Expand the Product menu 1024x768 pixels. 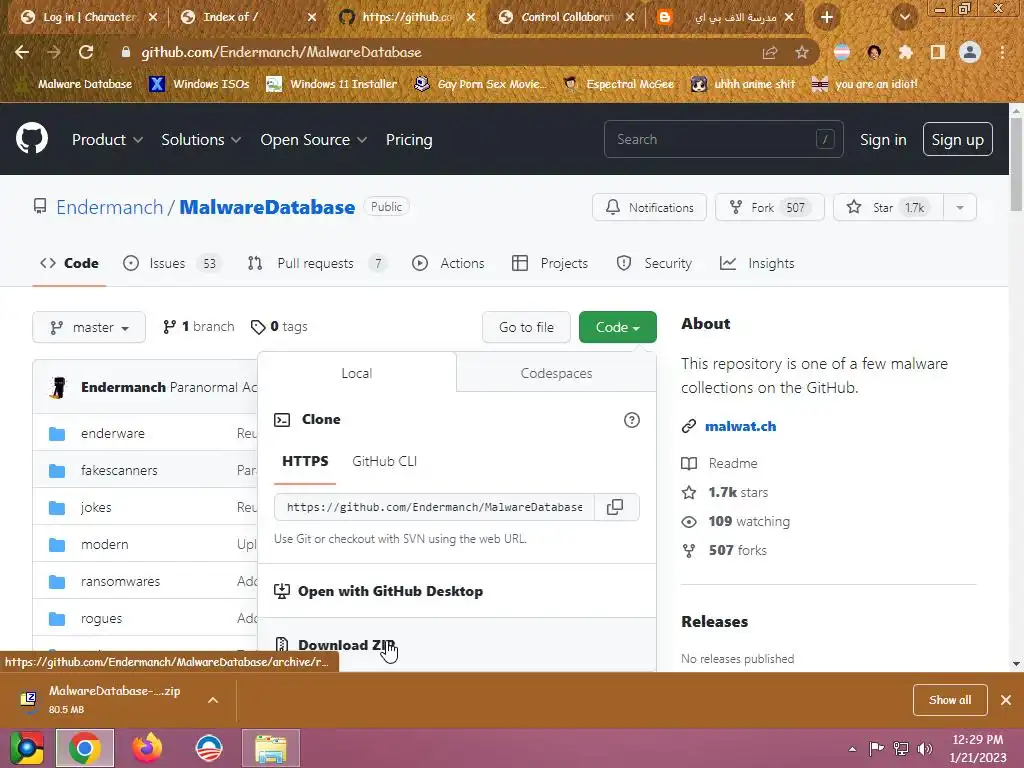coord(107,140)
